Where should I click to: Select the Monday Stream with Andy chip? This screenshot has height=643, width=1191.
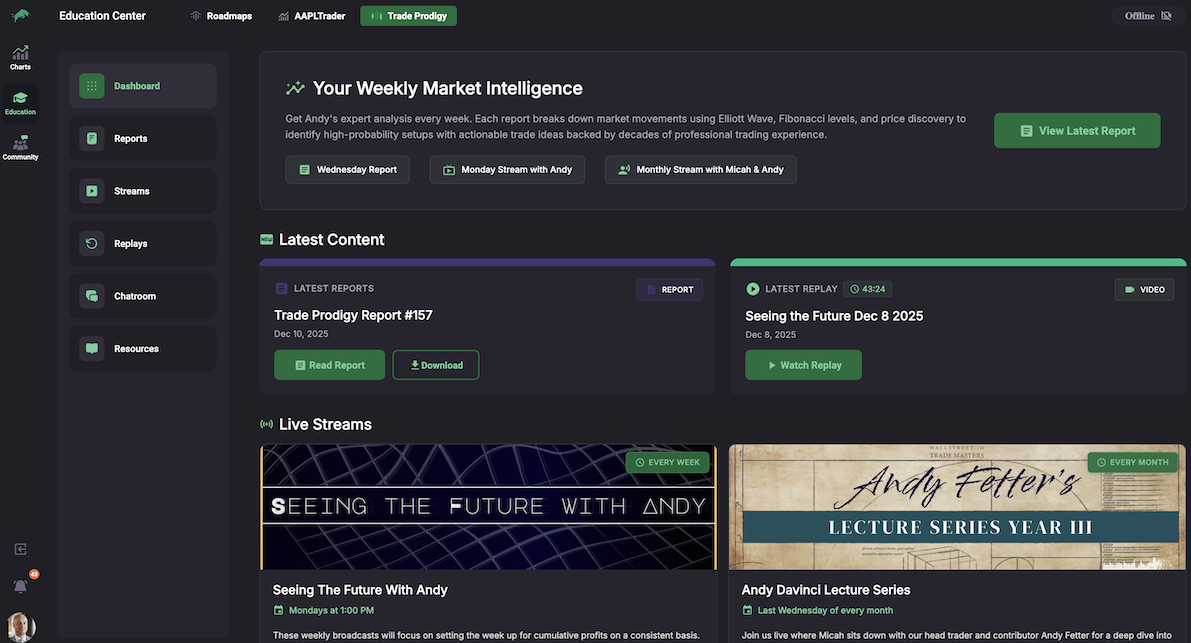507,170
